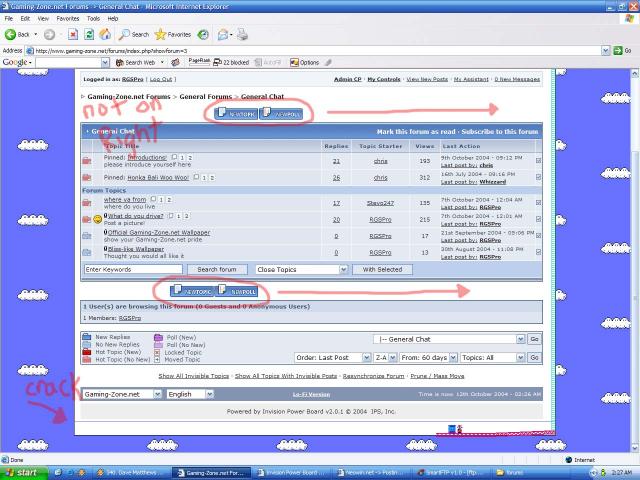Open the Mail toolbar icon
This screenshot has height=480, width=640.
point(223,35)
